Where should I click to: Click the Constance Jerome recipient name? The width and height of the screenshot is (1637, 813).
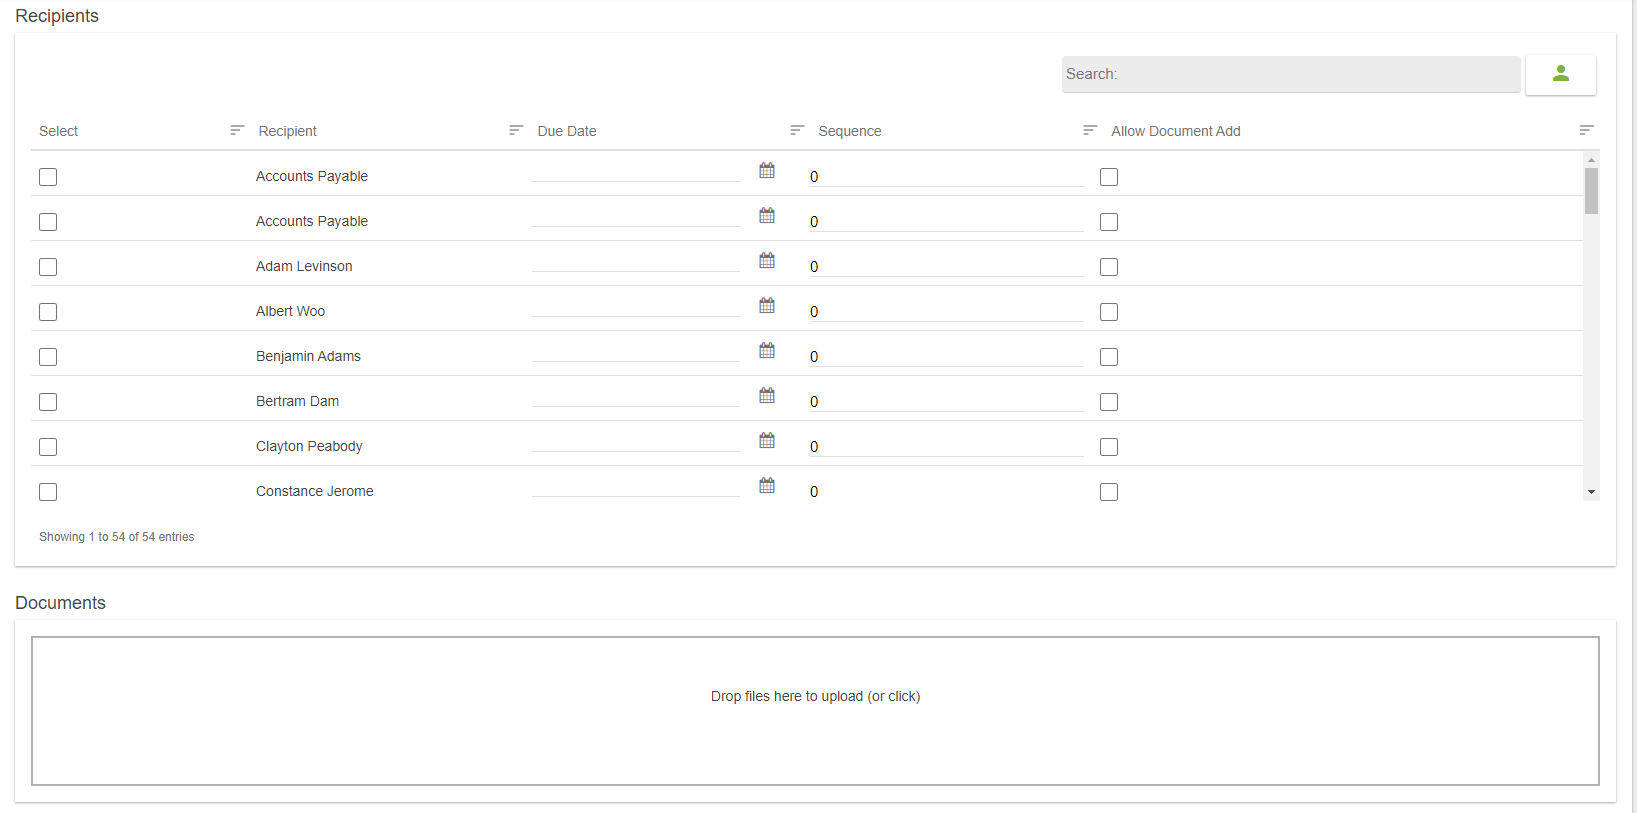pos(314,491)
